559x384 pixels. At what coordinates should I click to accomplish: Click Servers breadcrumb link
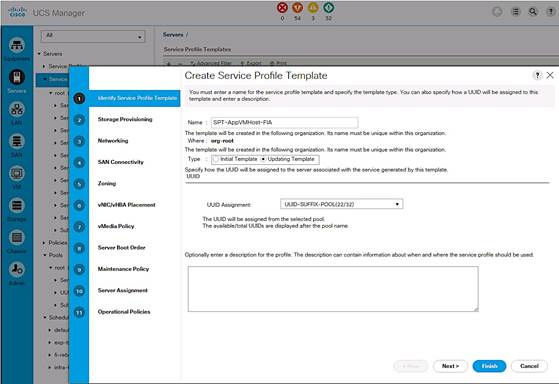coord(173,35)
